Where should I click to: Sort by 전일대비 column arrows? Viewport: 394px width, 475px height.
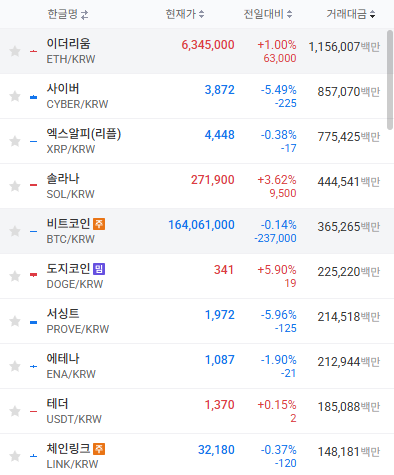[289, 14]
